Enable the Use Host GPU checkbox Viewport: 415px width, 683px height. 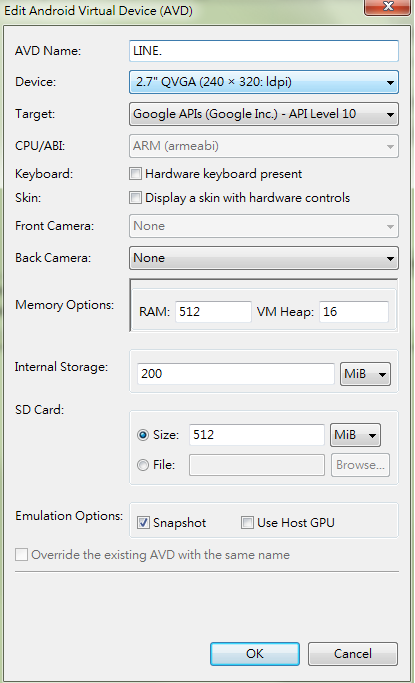click(x=247, y=522)
